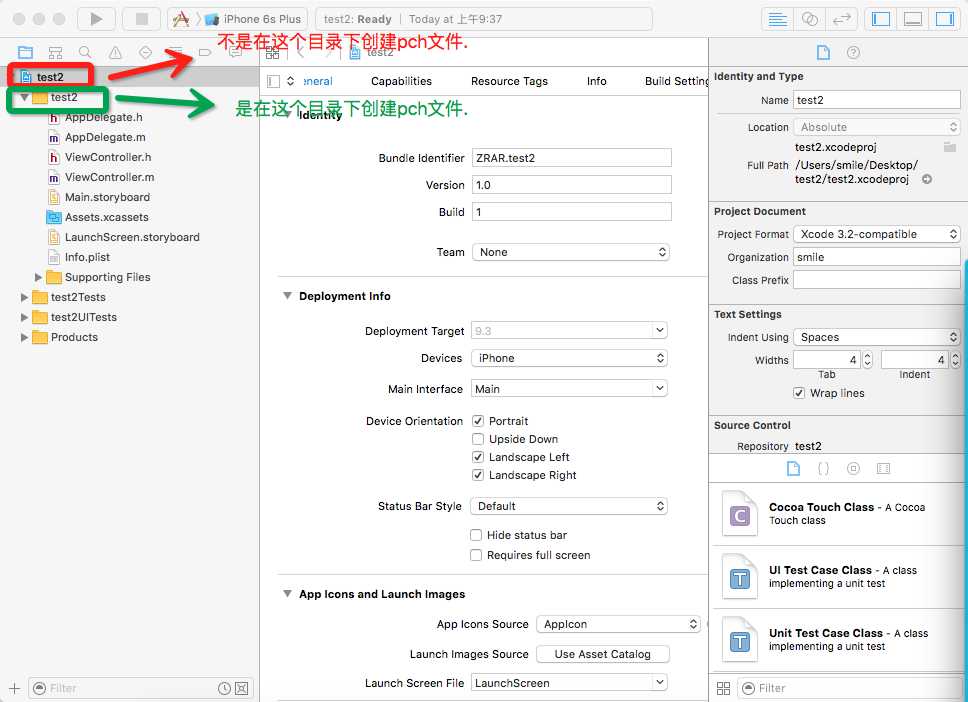Reveal full path in Finder arrow
968x702 pixels.
[927, 179]
